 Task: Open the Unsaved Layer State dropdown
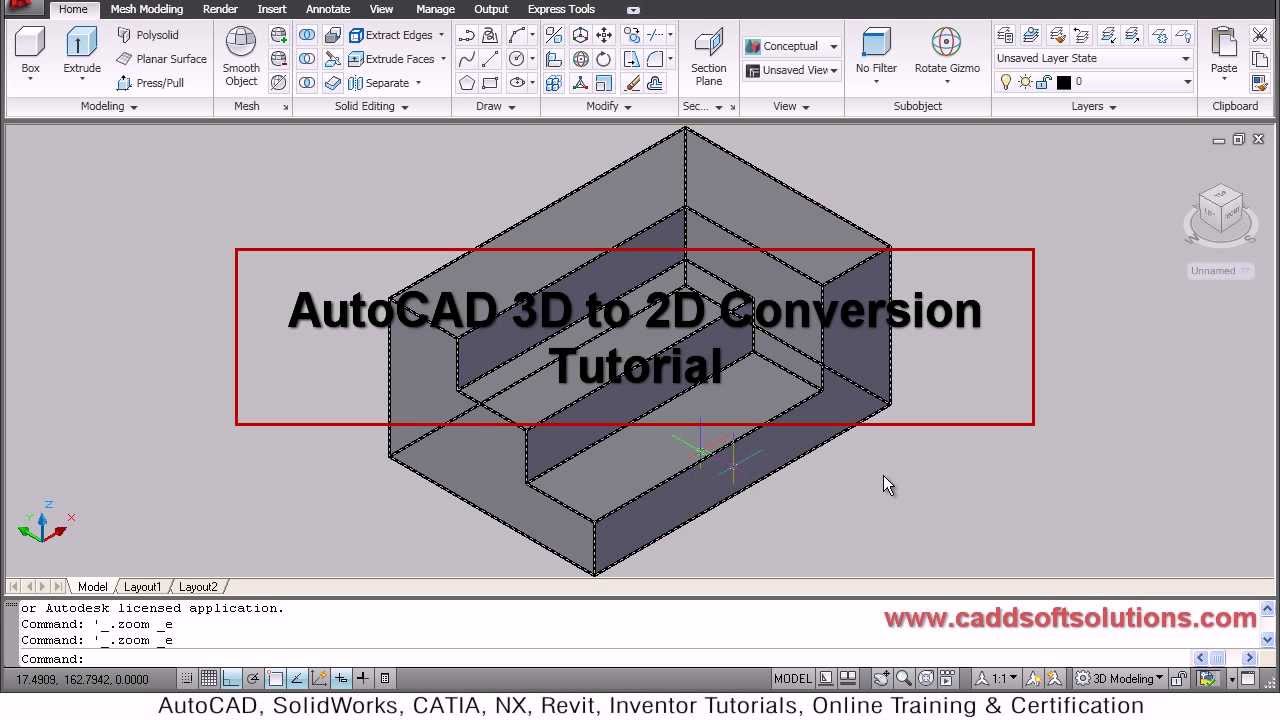pos(1094,58)
